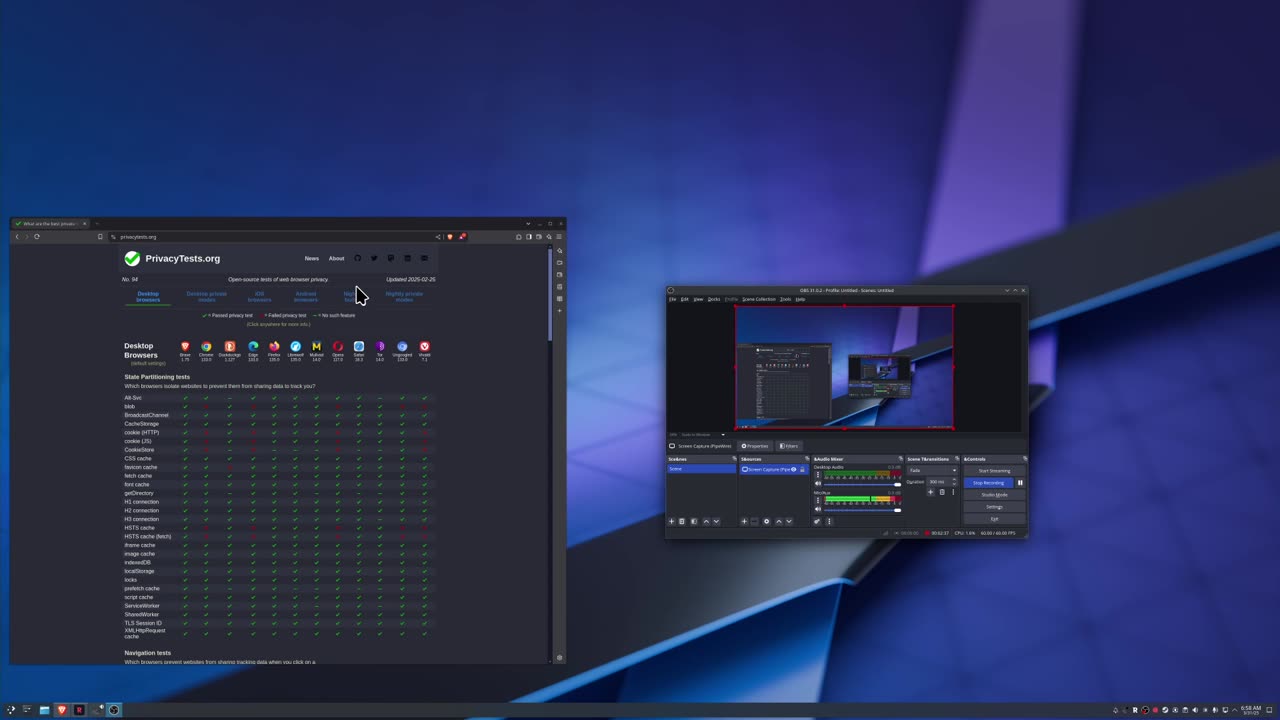Click the Edge browser icon in the table header
Viewport: 1280px width, 720px height.
(253, 346)
